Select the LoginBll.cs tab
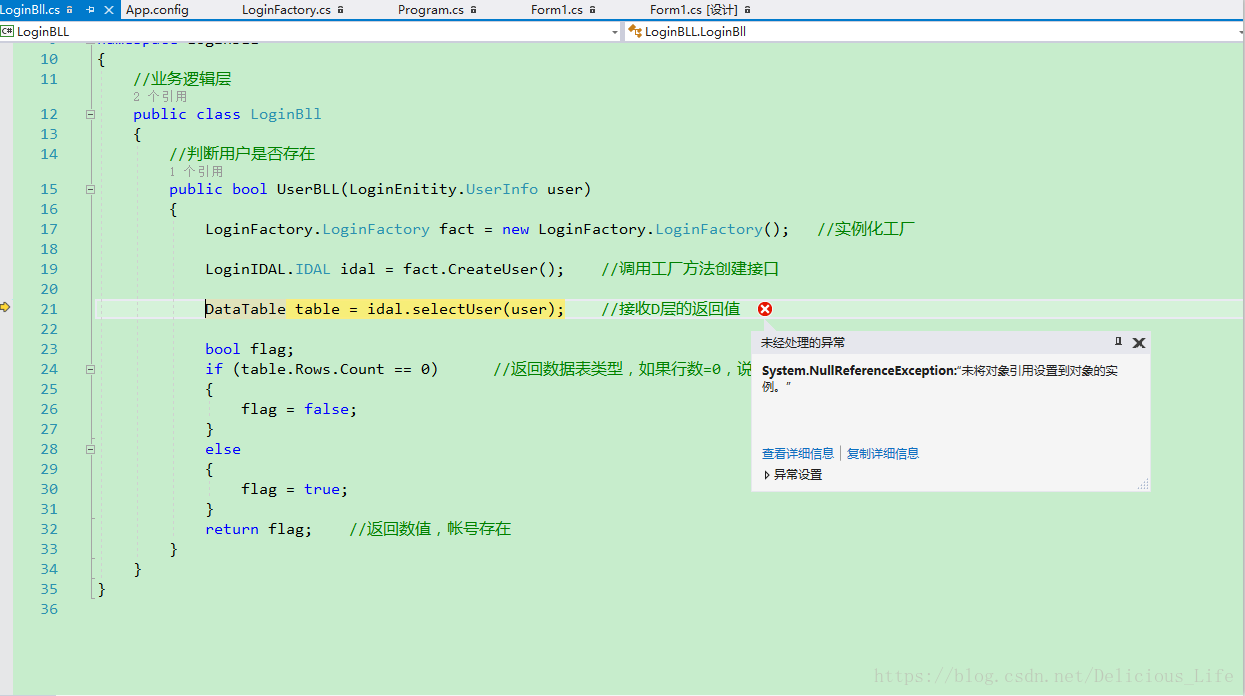The height and width of the screenshot is (696, 1245). coord(31,10)
